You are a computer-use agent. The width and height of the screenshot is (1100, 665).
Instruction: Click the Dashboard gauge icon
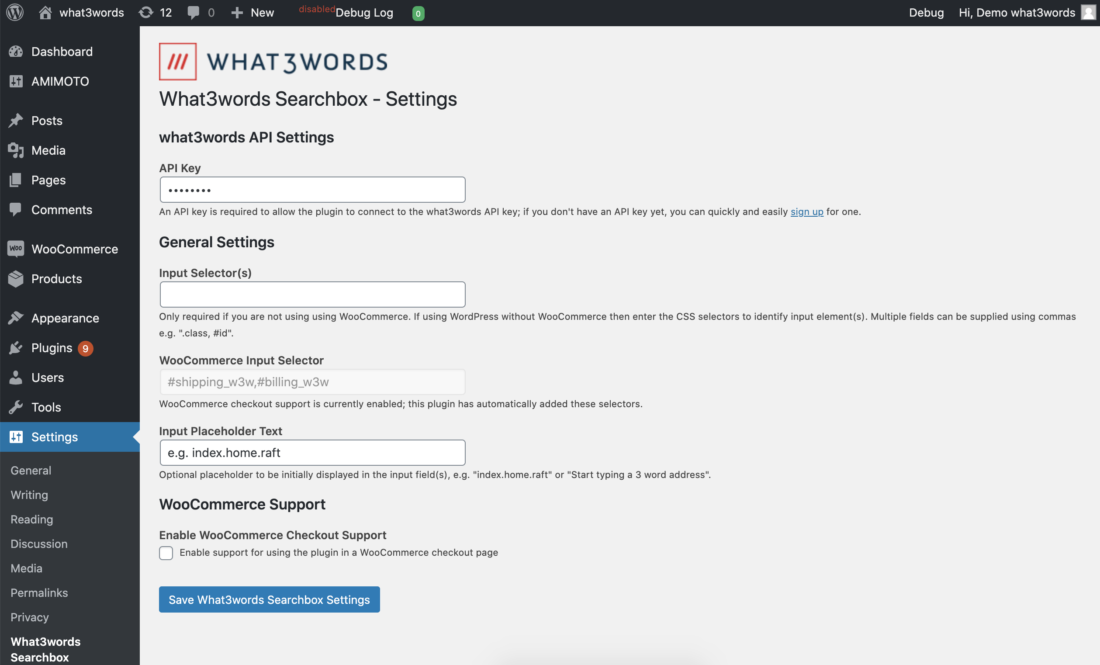tap(15, 51)
